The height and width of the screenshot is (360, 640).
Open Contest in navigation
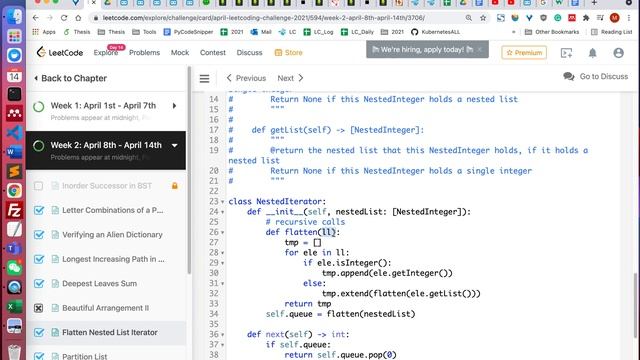(213, 53)
